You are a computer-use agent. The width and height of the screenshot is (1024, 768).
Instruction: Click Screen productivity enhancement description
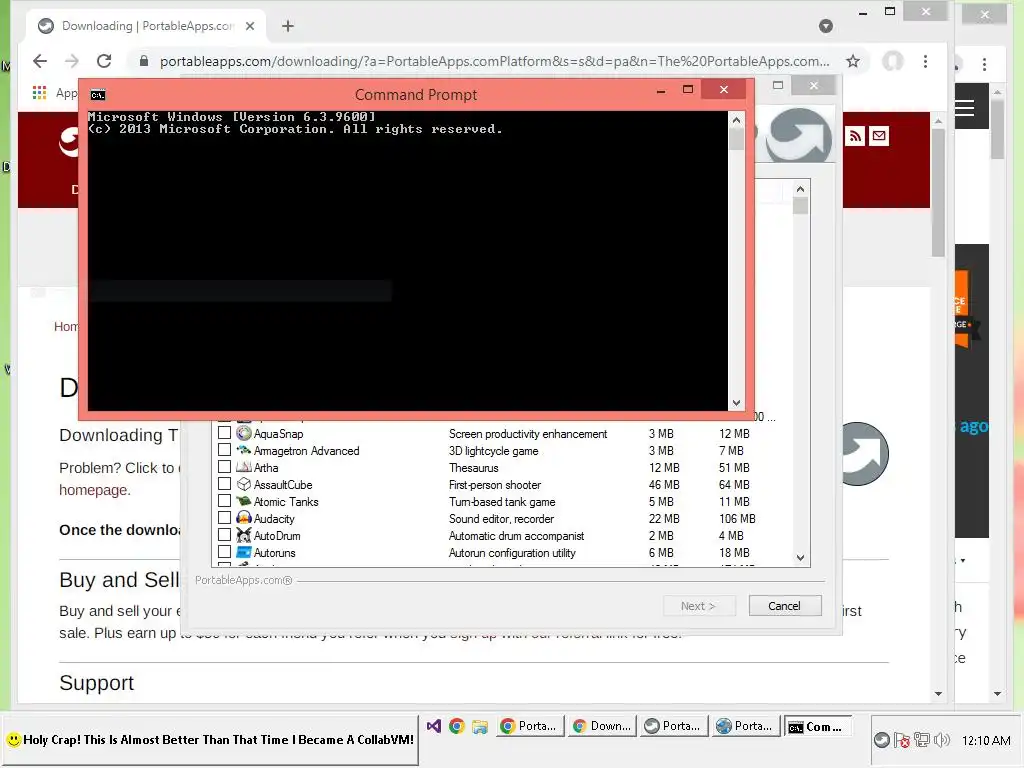[528, 434]
